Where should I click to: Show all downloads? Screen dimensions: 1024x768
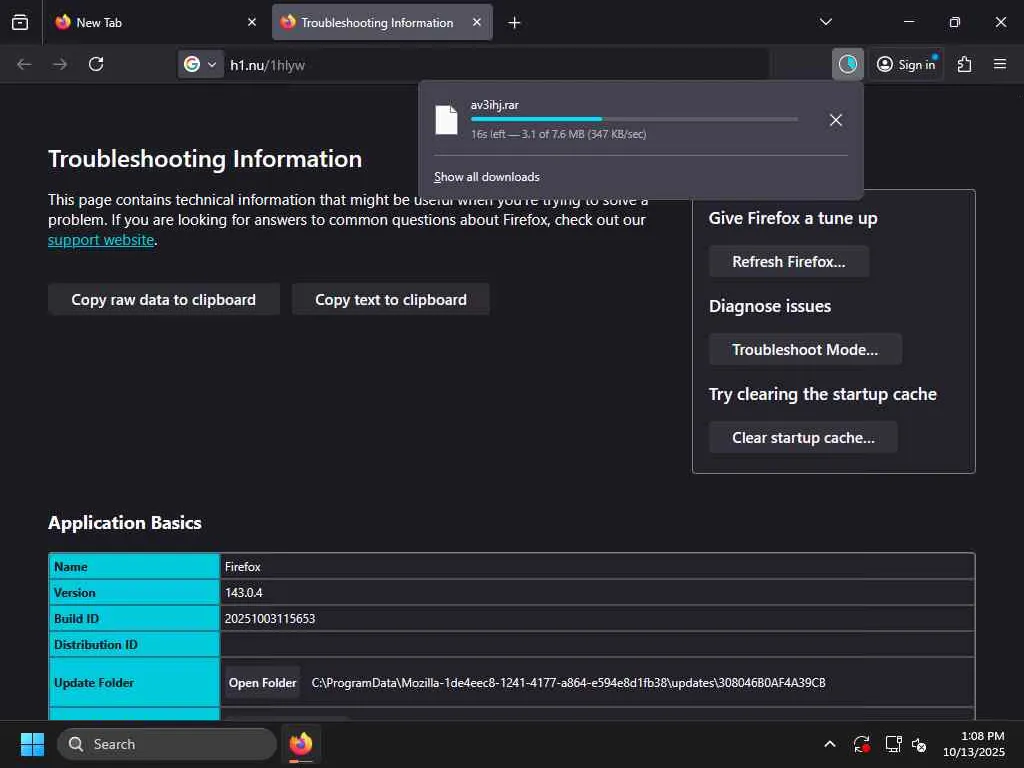click(x=487, y=177)
